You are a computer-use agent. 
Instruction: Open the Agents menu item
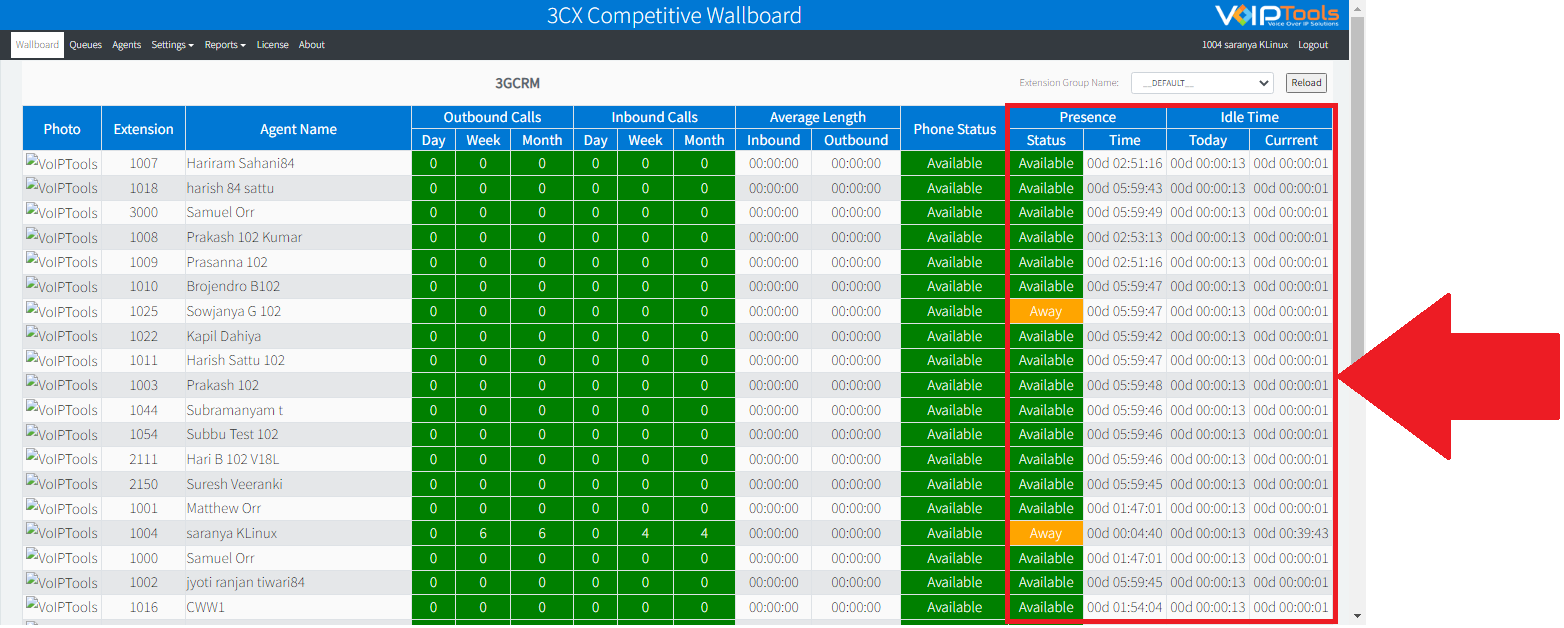pyautogui.click(x=127, y=45)
